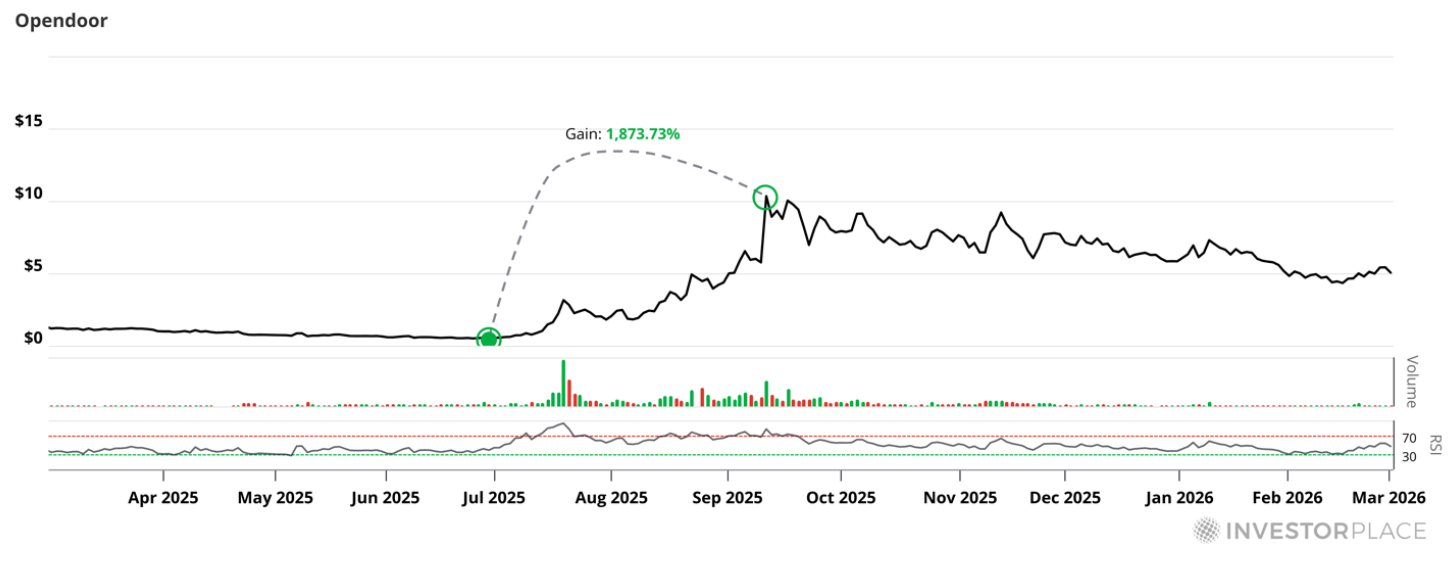Click the 'Oct 2025' date label
Viewport: 1456px width, 563px height.
coord(841,497)
